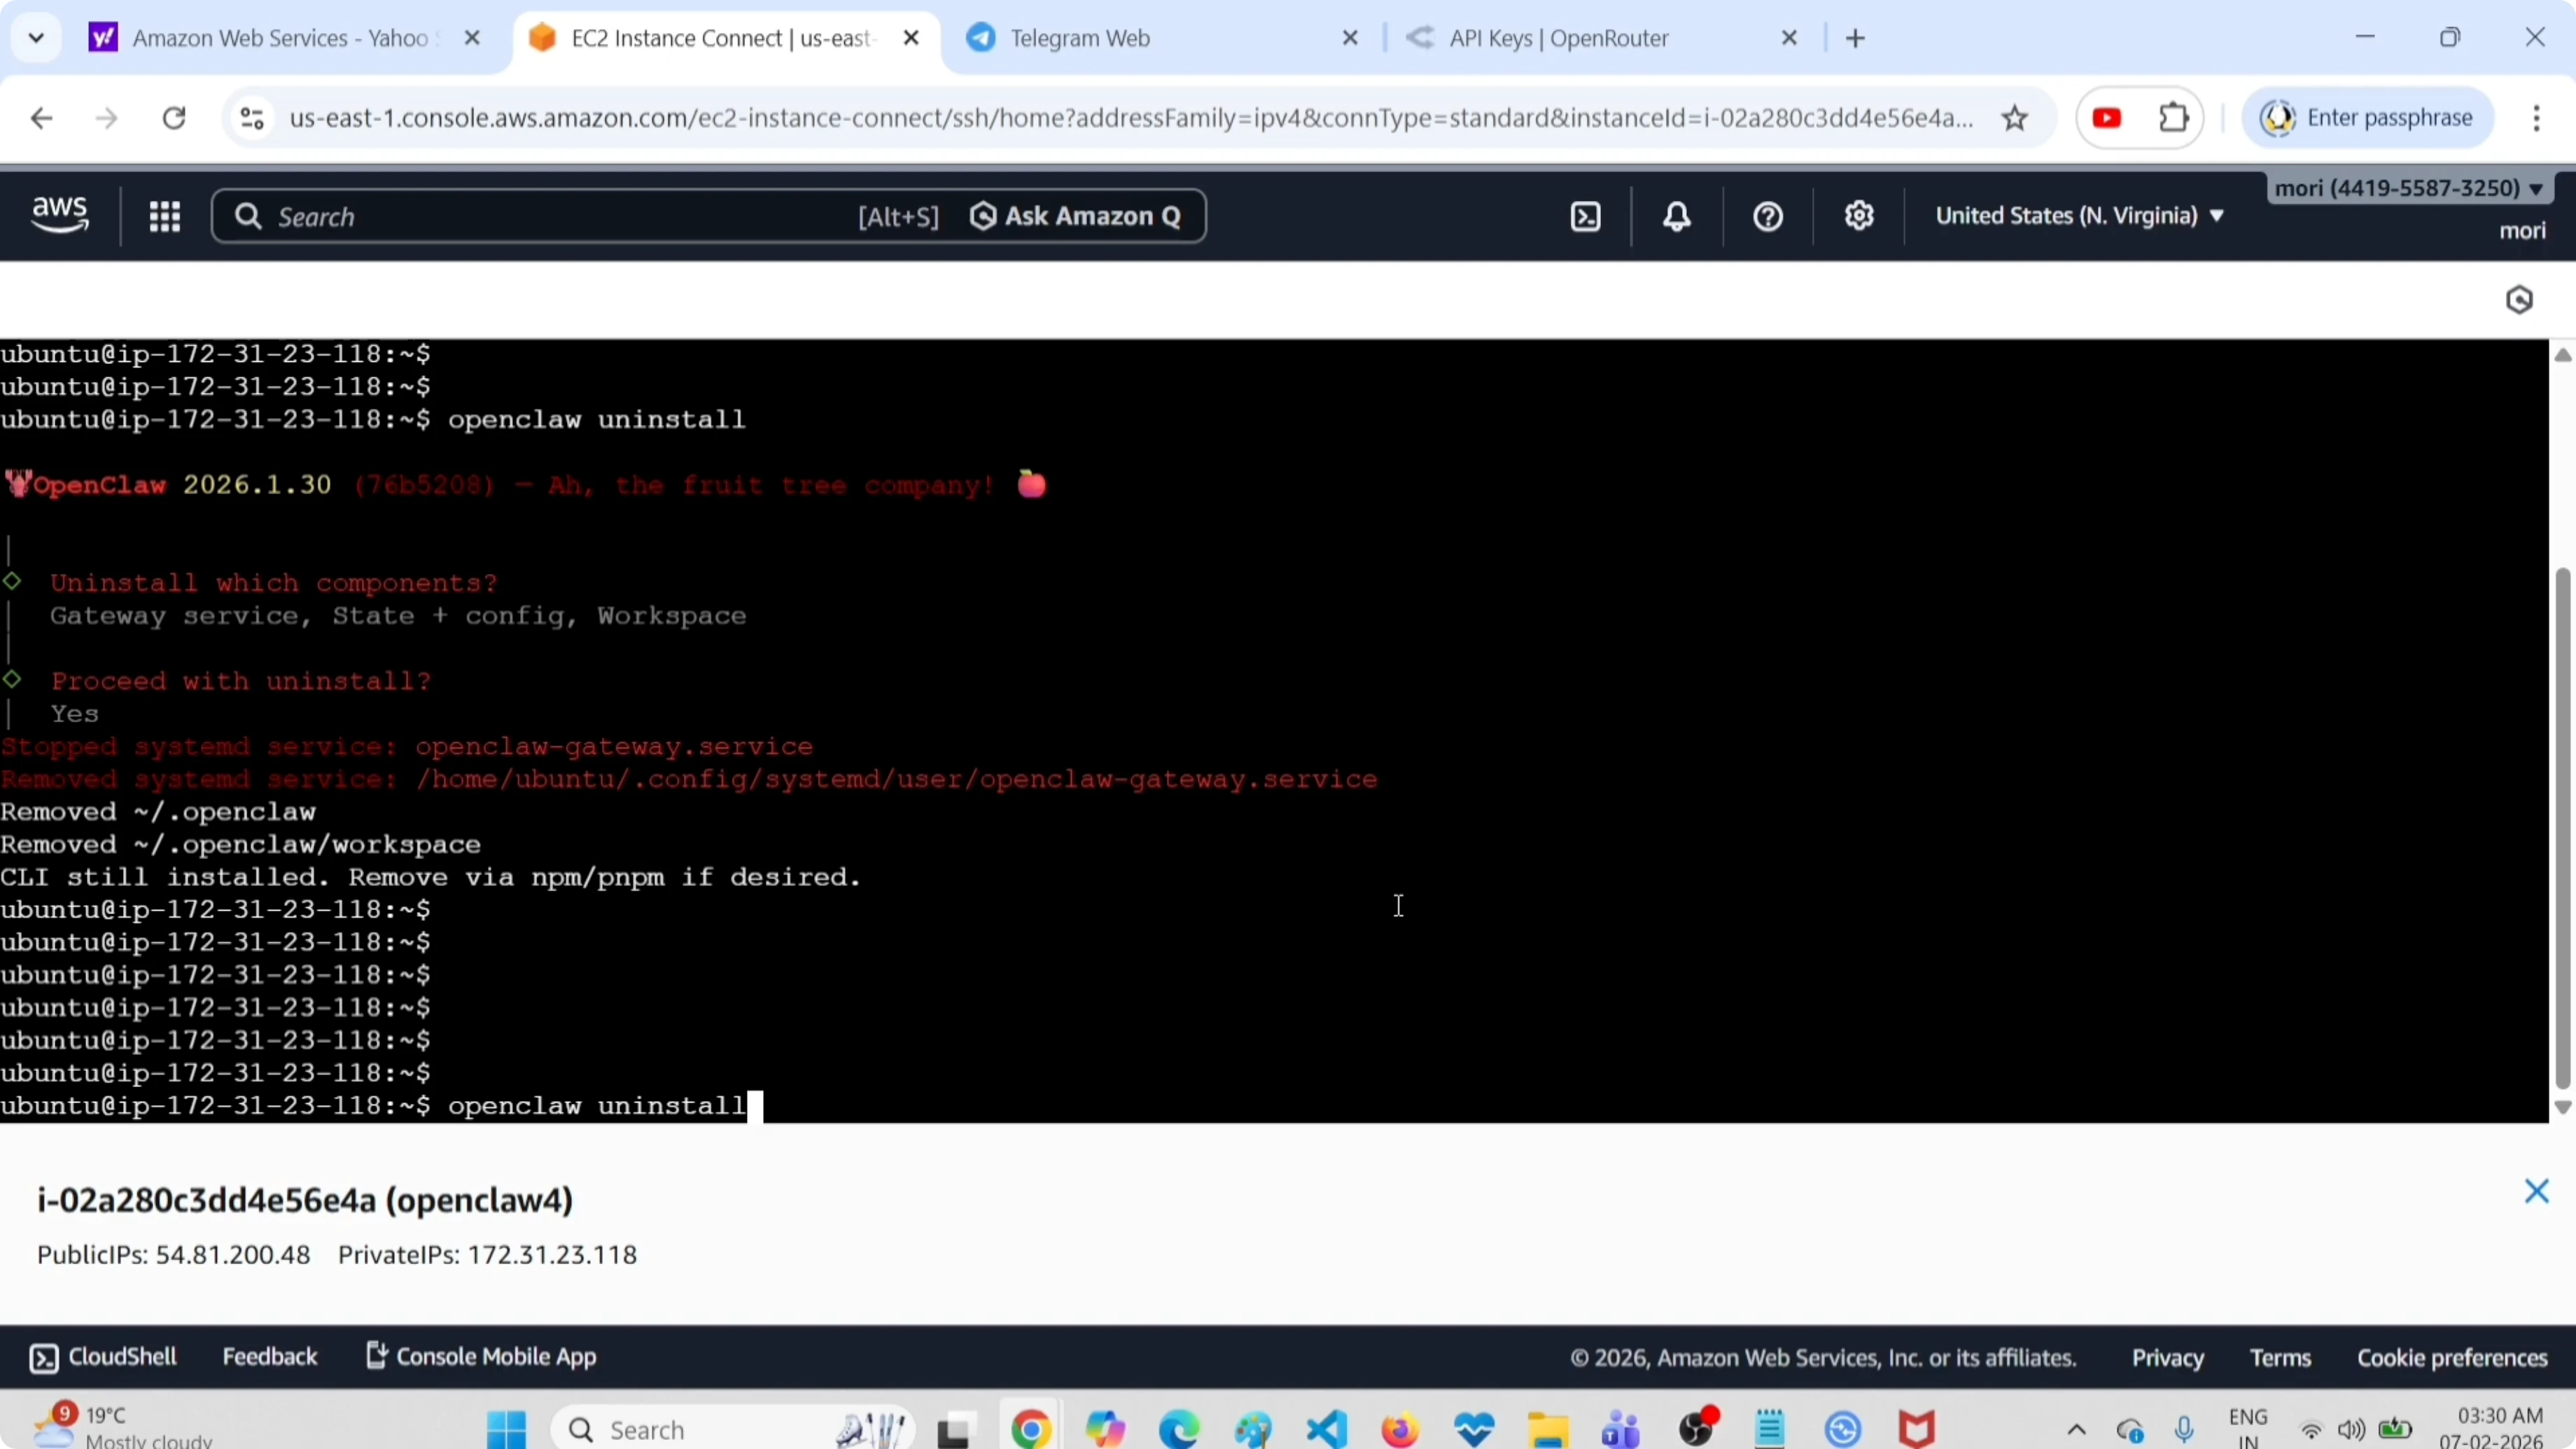
Task: Open the AWS services grid menu
Action: pyautogui.click(x=164, y=216)
